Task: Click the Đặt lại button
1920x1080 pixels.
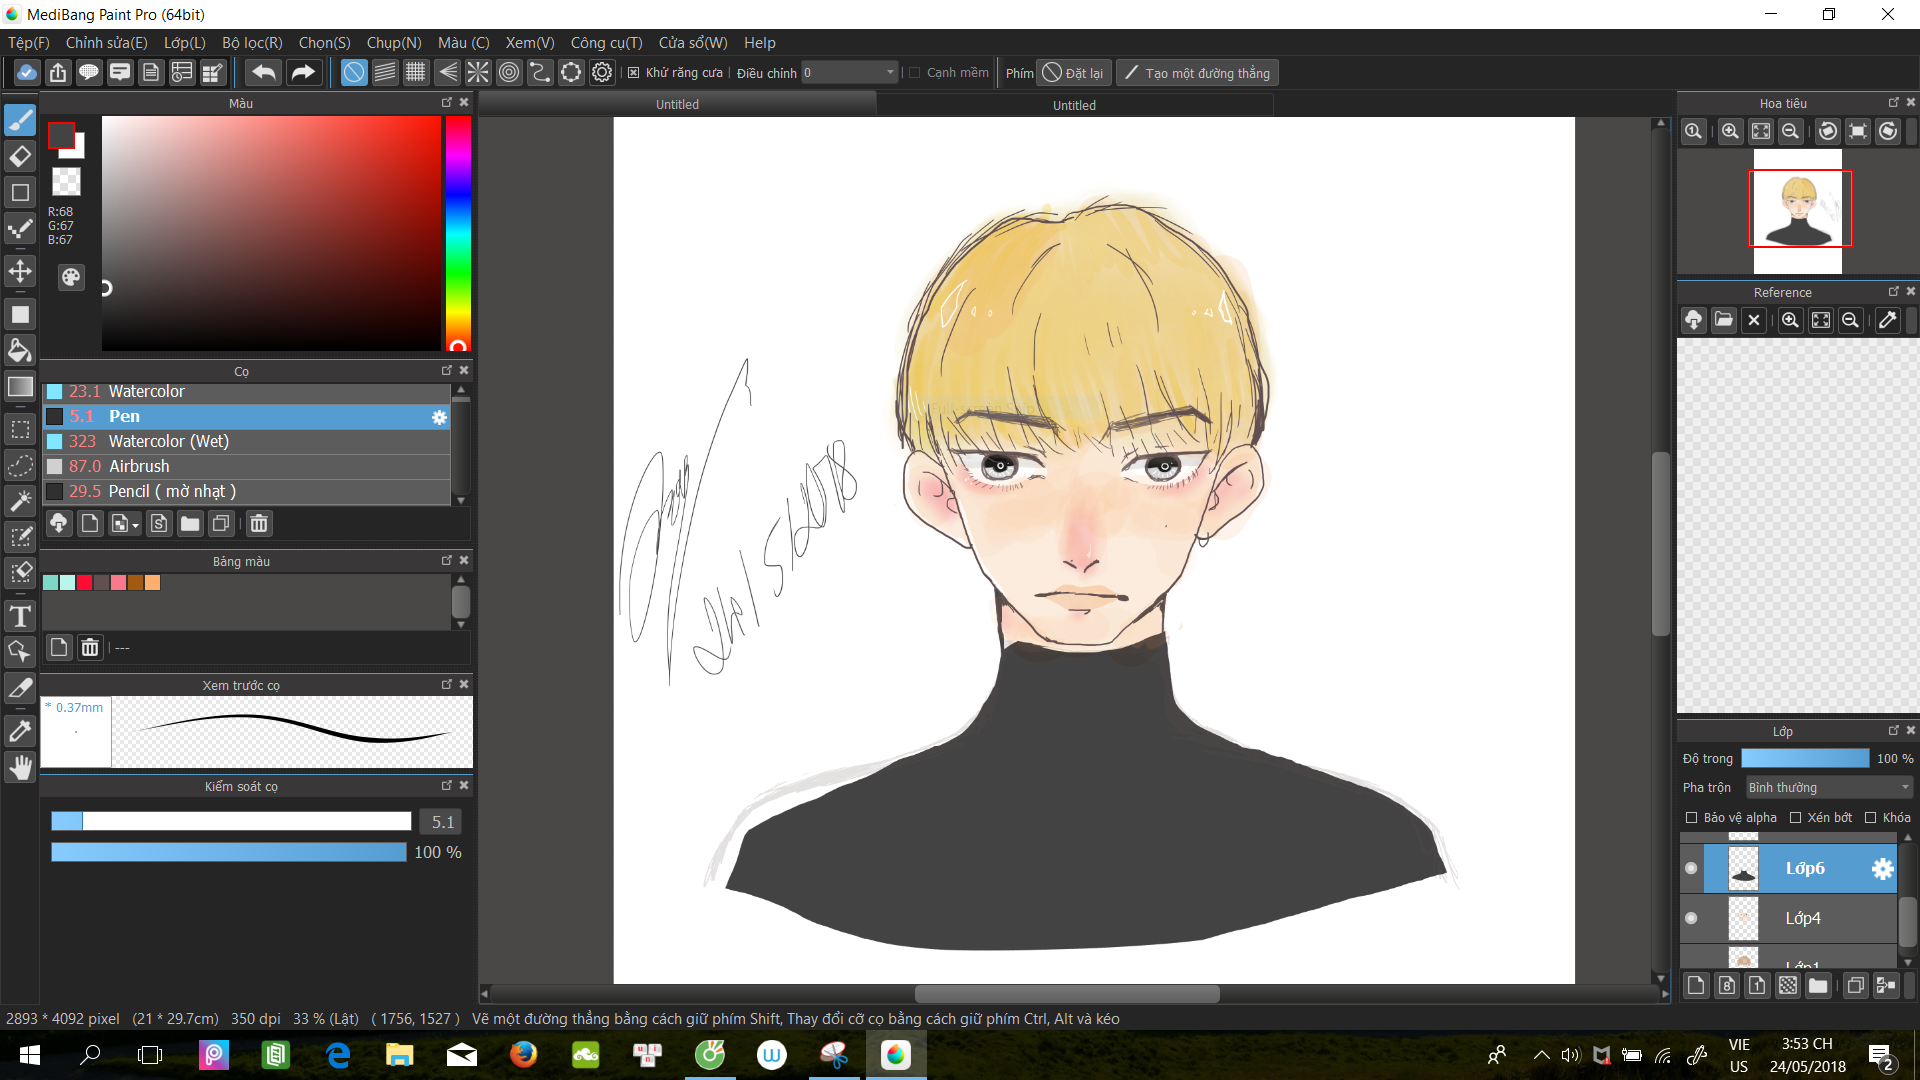Action: click(1073, 73)
